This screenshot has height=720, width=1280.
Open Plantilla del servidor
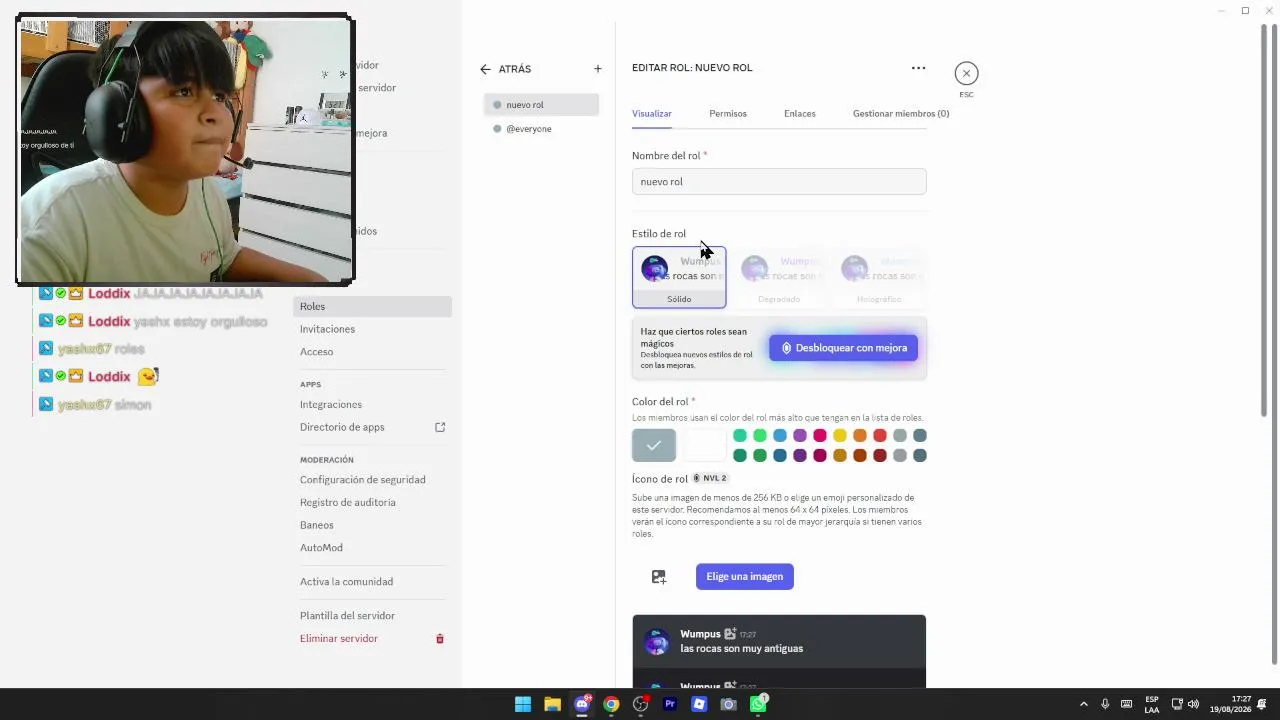(x=372, y=616)
